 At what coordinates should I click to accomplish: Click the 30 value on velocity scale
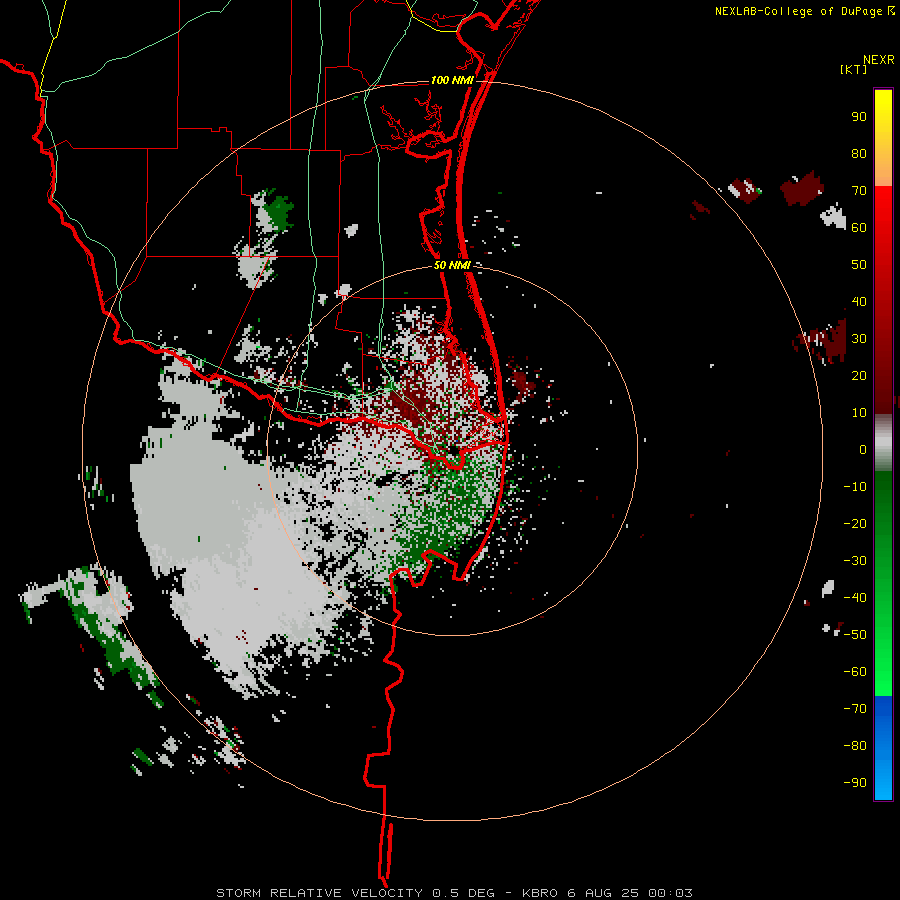pyautogui.click(x=859, y=339)
